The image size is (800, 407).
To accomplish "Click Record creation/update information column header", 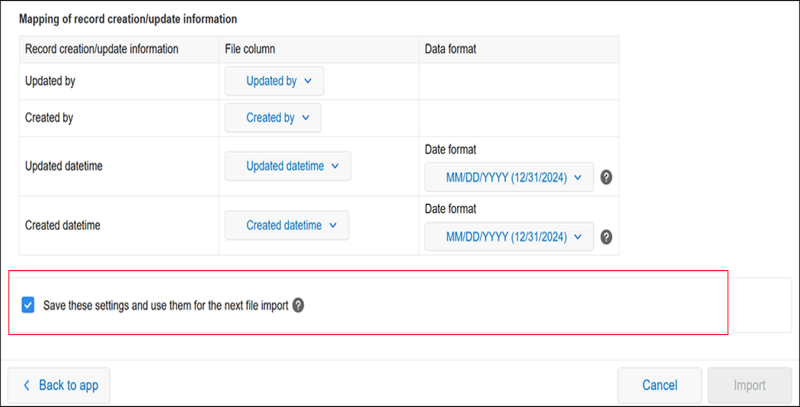I will [x=101, y=48].
